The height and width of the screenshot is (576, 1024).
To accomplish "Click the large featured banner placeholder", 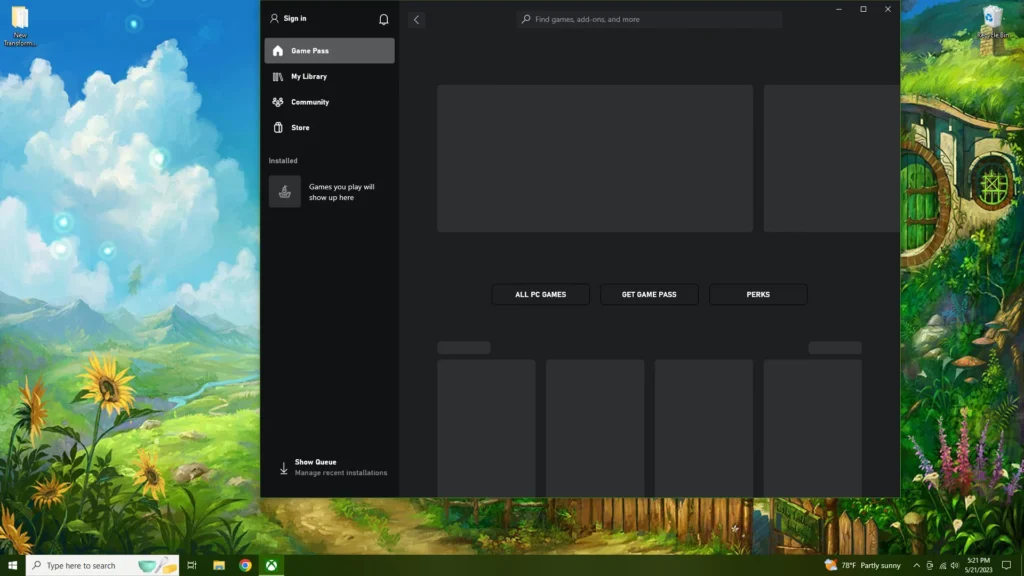I will [x=595, y=158].
